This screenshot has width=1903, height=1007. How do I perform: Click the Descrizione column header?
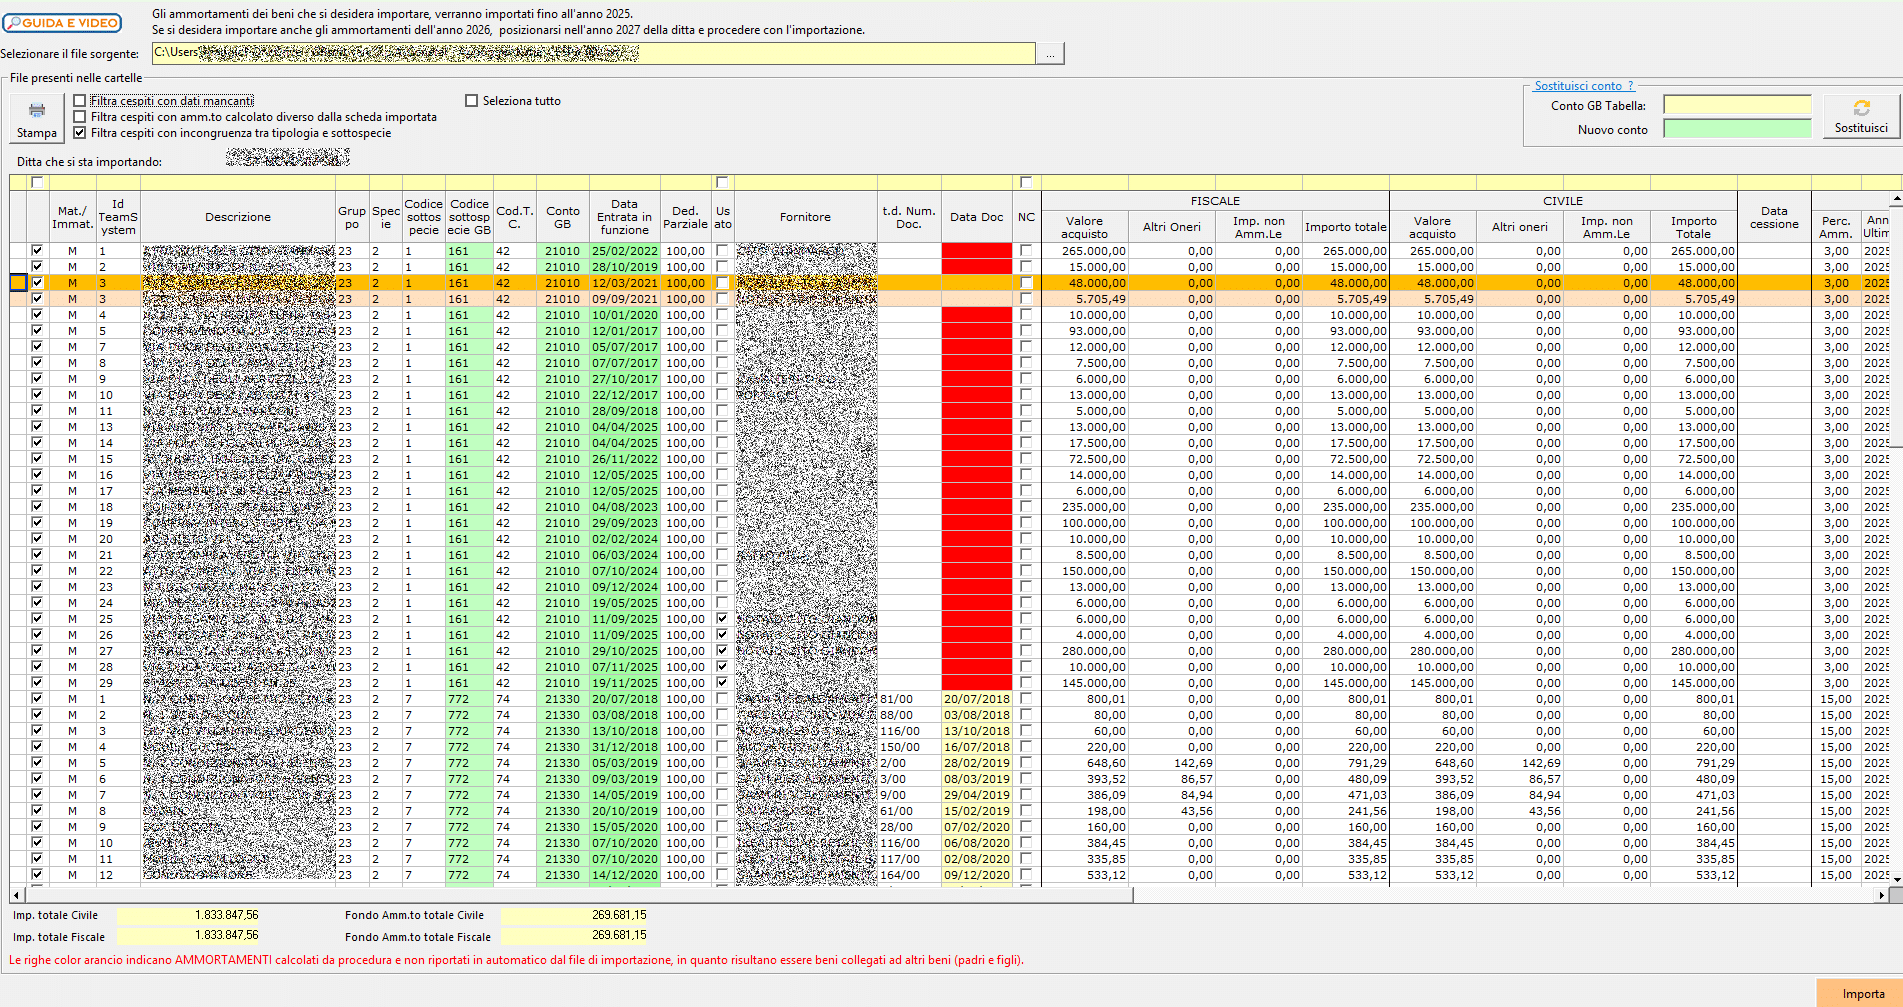[238, 217]
